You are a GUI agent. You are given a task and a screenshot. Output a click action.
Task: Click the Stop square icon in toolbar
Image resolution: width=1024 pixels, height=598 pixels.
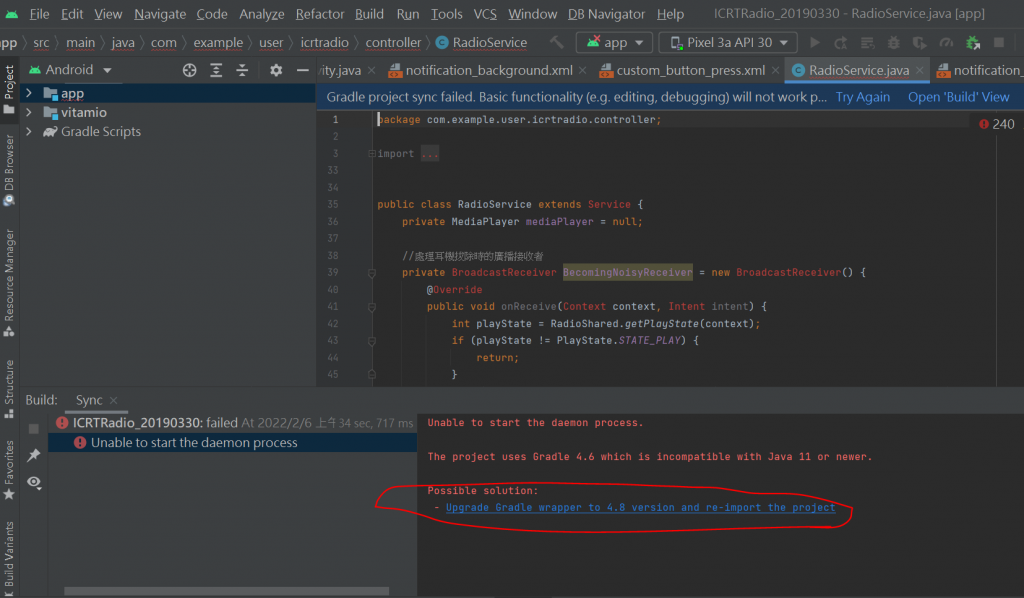click(999, 42)
